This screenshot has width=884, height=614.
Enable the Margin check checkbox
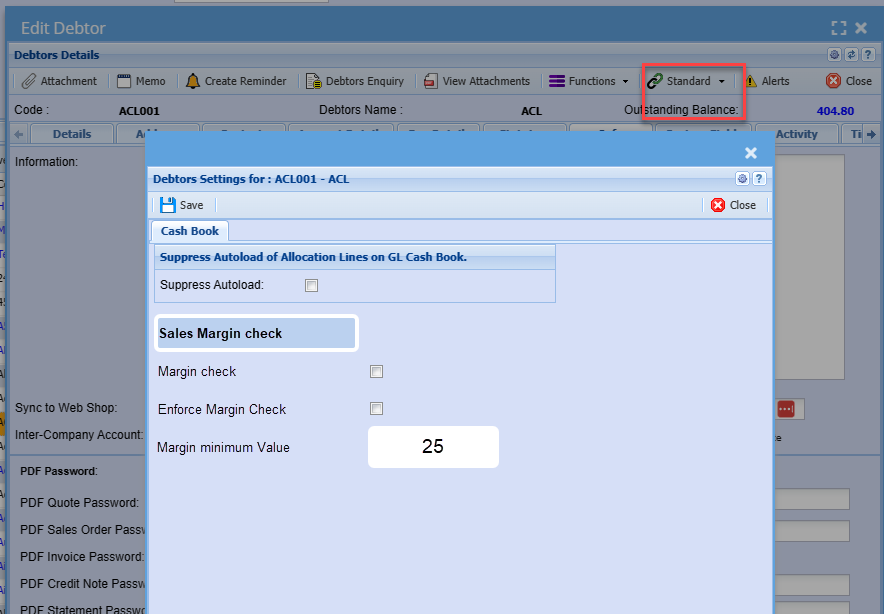tap(376, 372)
